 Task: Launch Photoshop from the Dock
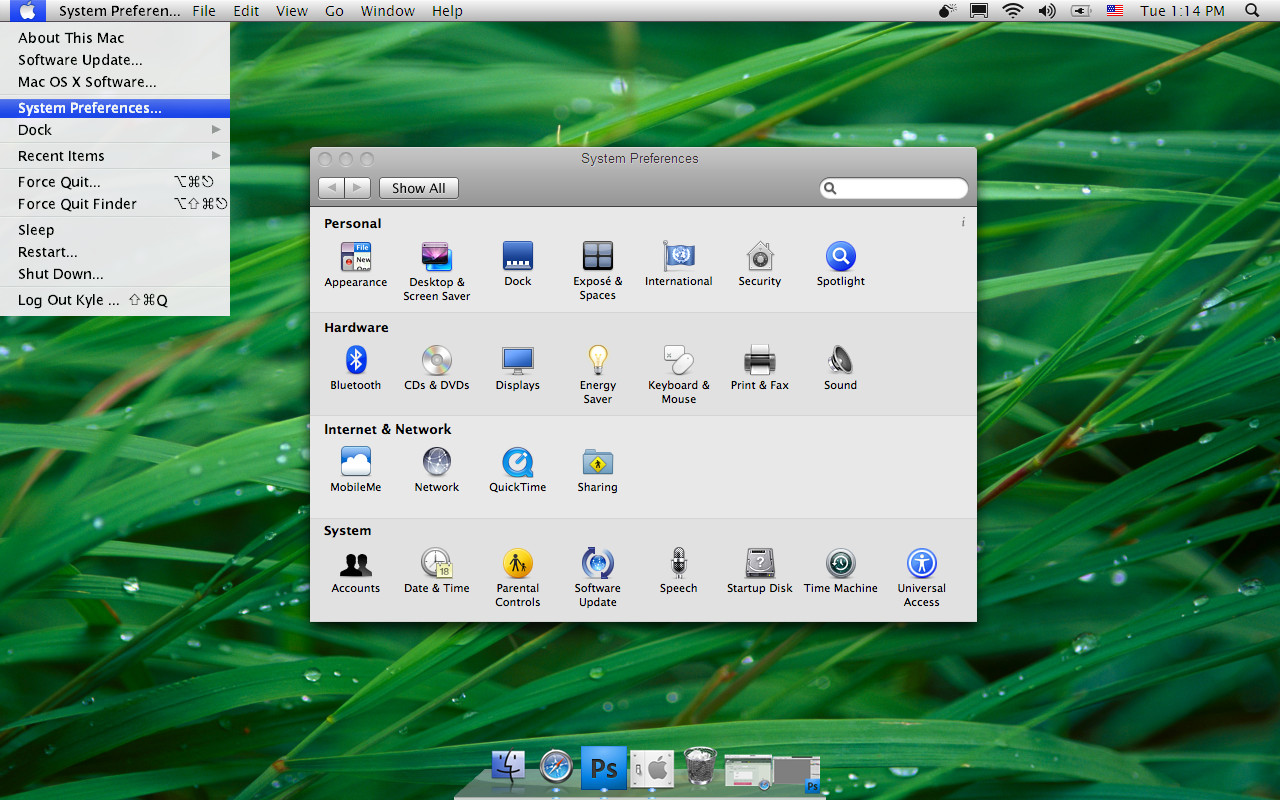point(603,767)
